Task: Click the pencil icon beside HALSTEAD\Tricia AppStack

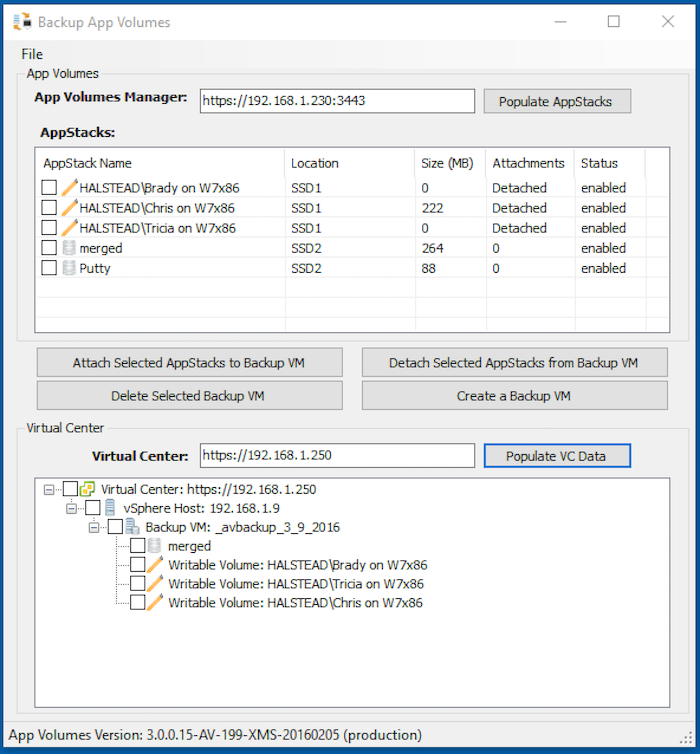Action: [69, 228]
